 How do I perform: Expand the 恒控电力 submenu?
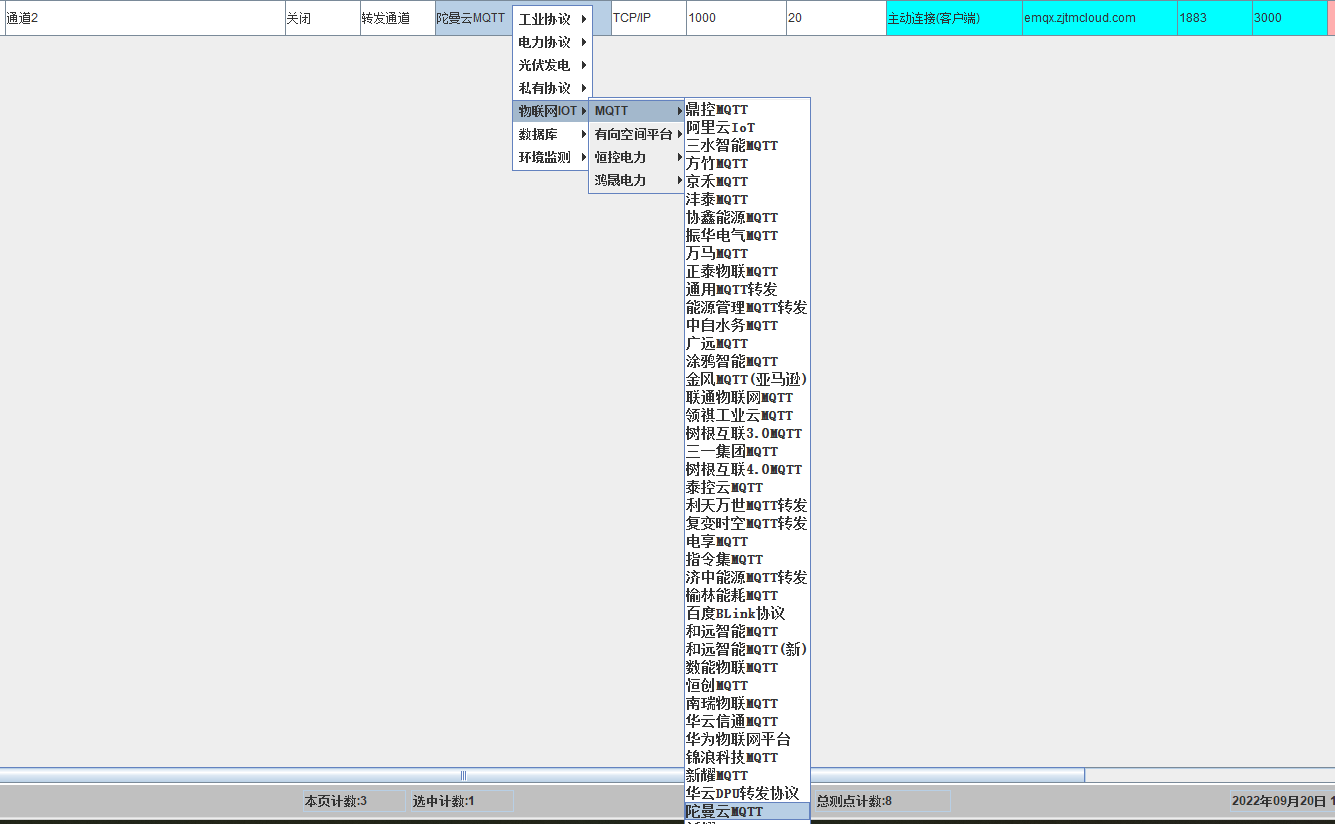(x=637, y=157)
